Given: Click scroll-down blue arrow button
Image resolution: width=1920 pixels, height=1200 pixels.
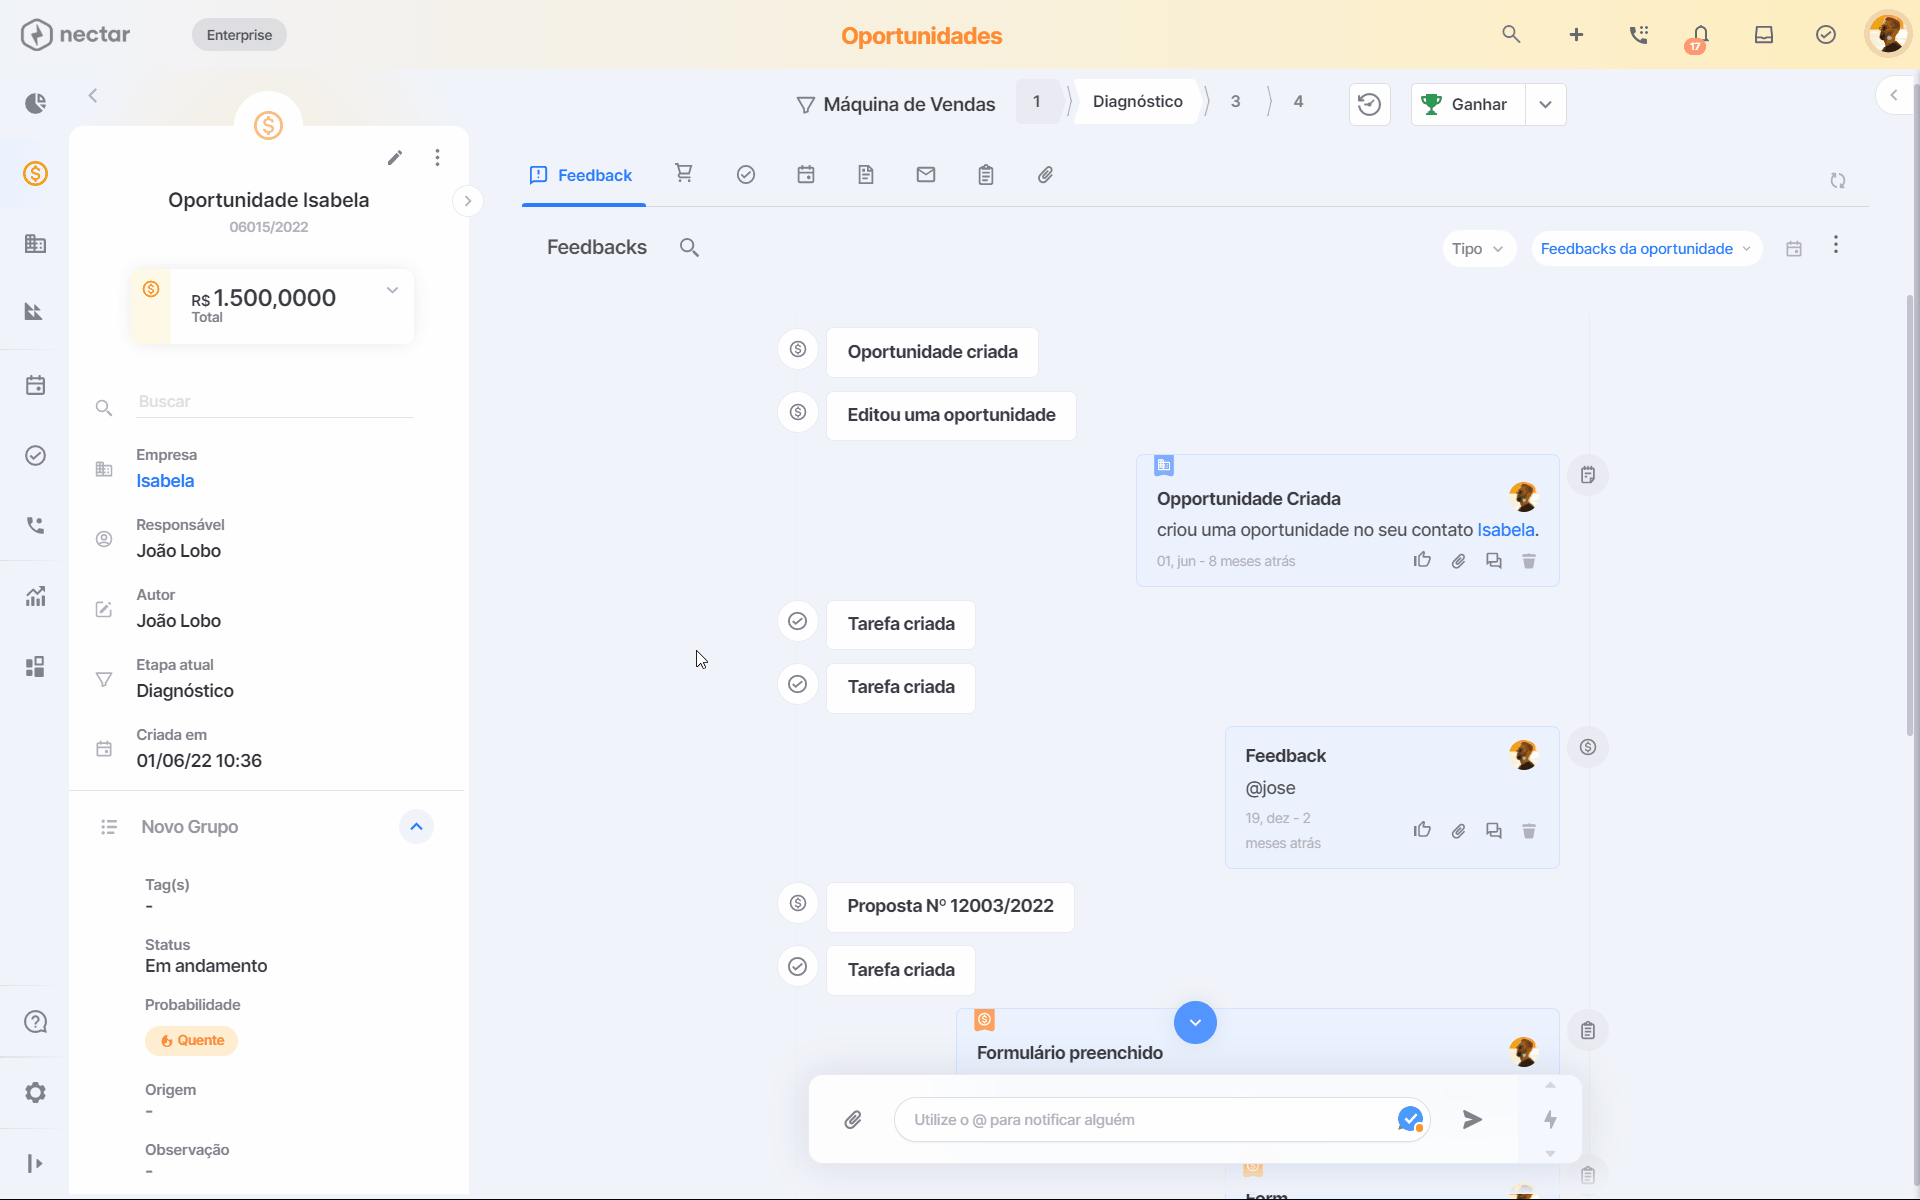Looking at the screenshot, I should click(x=1195, y=1022).
